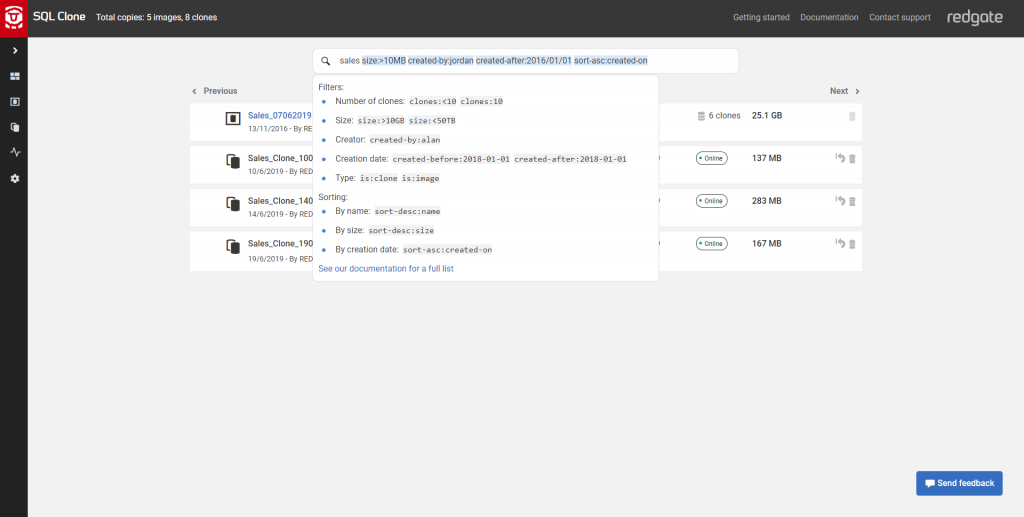Open Documentation in header
The image size is (1024, 517).
point(829,18)
